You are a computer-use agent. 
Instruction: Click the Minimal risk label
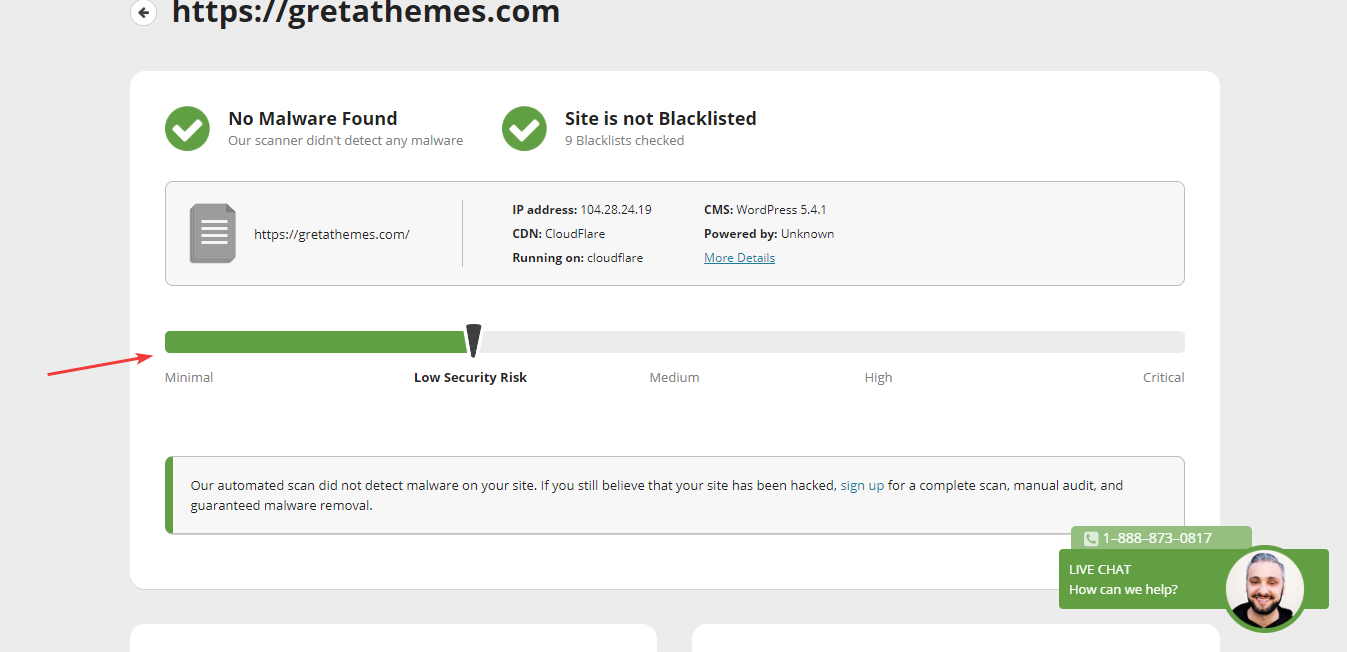tap(189, 378)
